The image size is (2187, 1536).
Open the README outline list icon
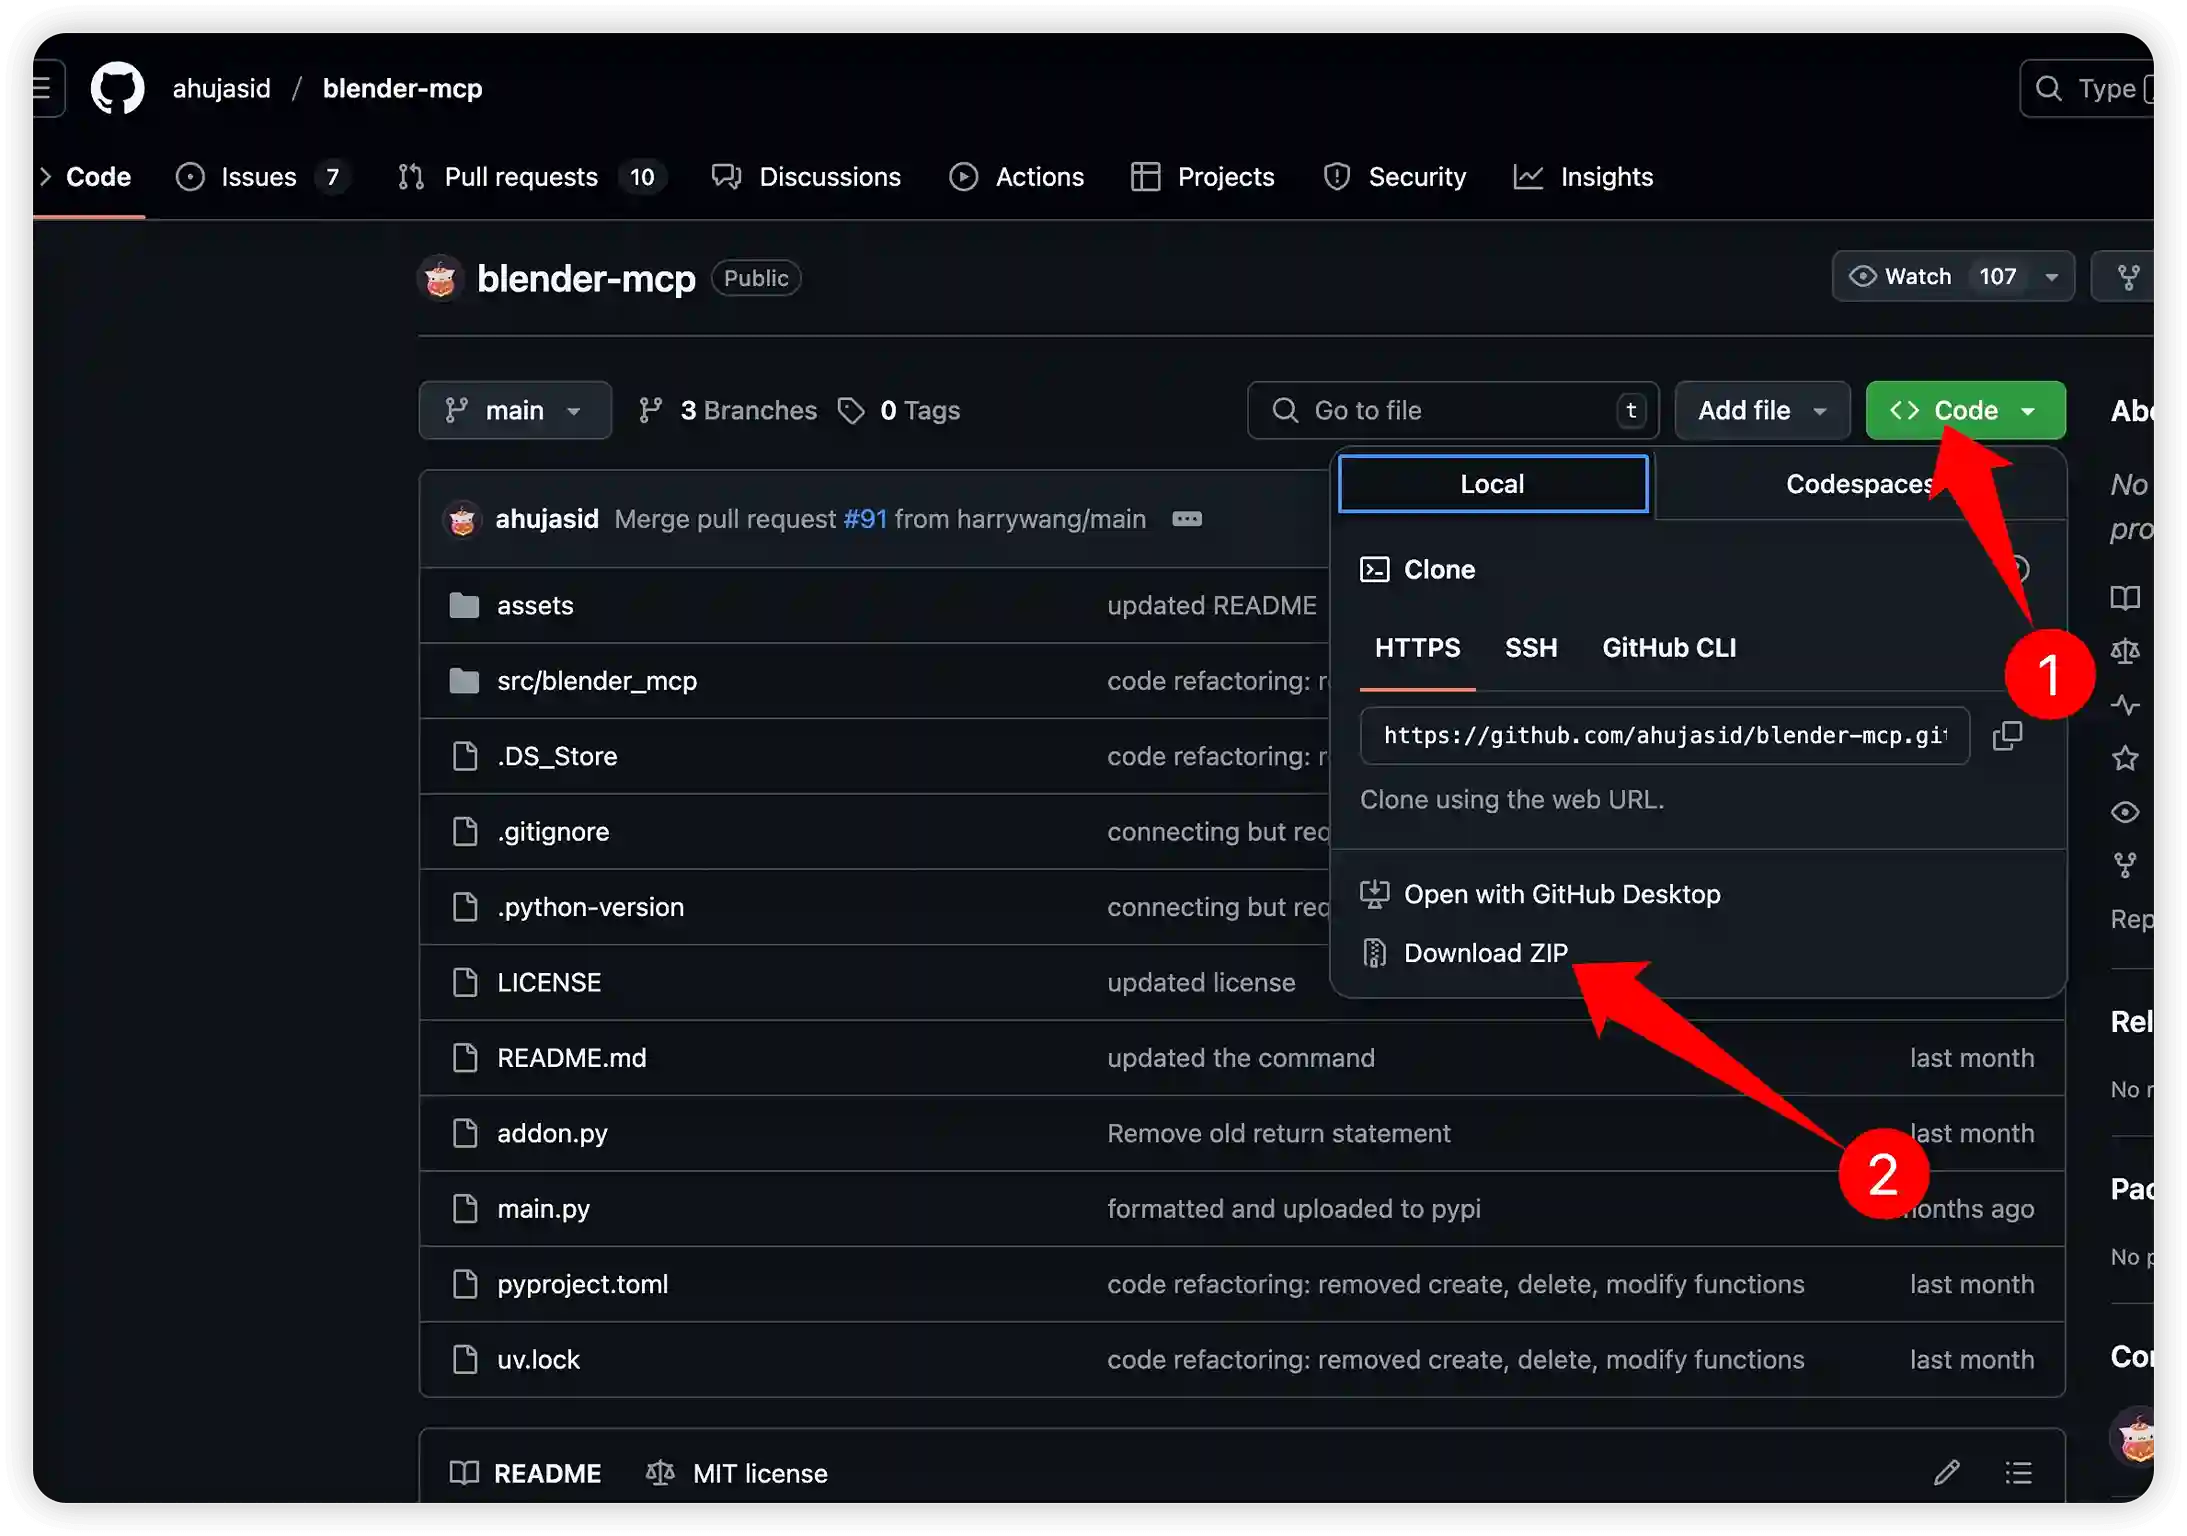tap(2018, 1472)
